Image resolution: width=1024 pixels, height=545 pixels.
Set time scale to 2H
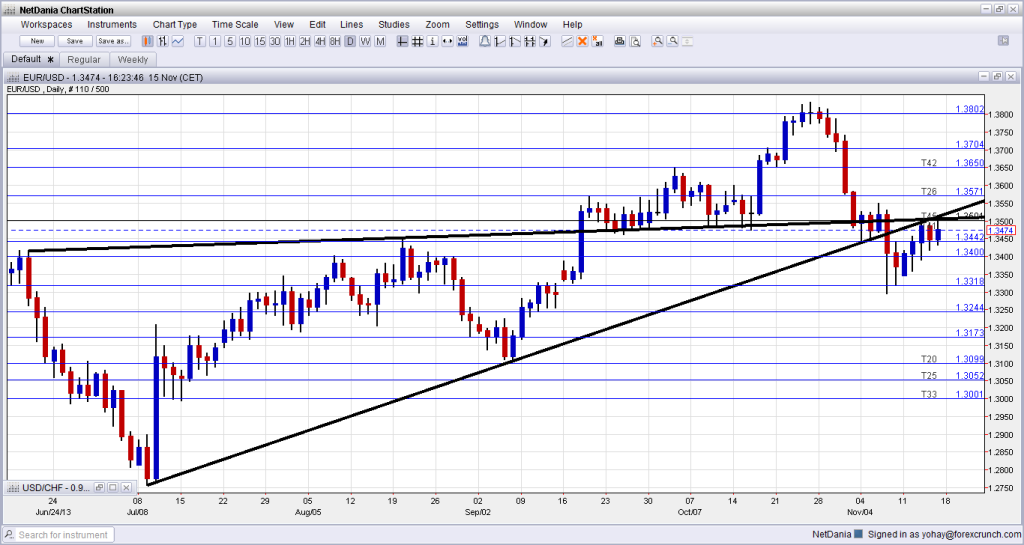305,41
